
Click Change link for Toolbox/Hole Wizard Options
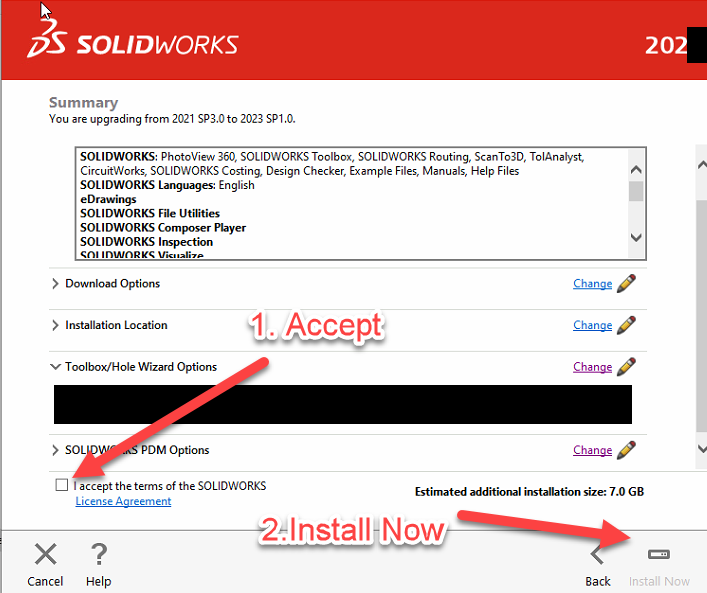592,367
